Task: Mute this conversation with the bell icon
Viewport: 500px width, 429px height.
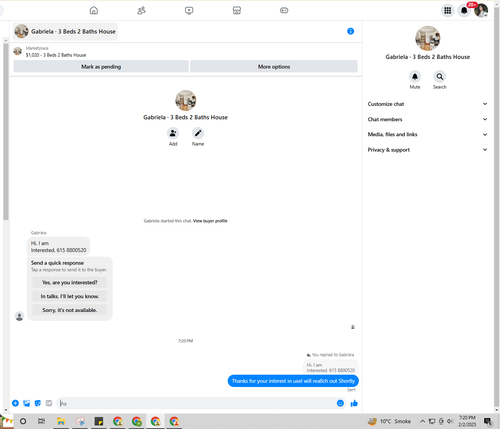Action: 415,77
